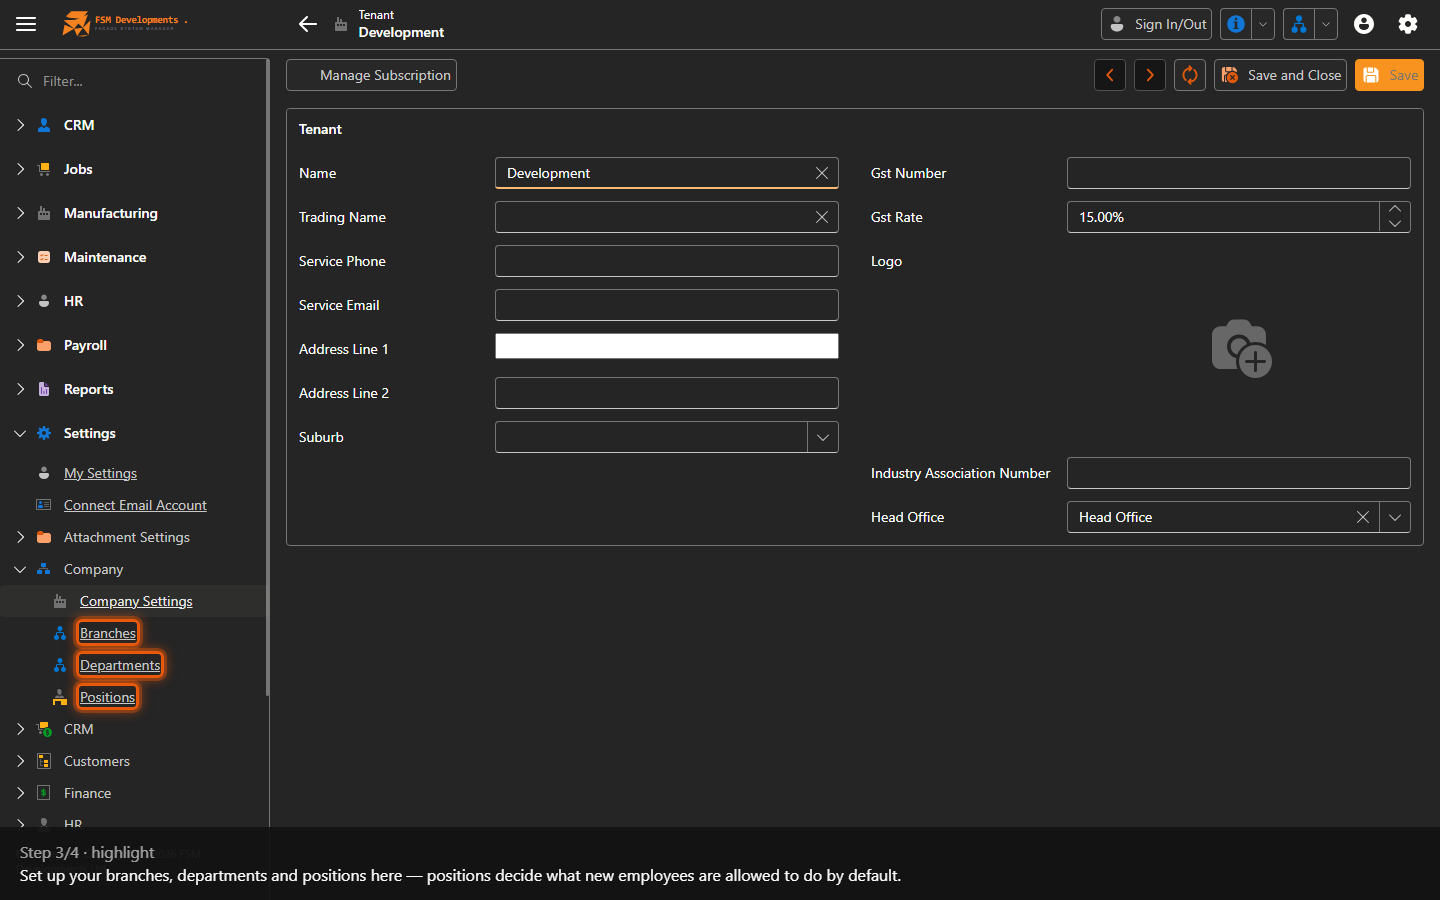
Task: Open the Head Office dropdown arrow
Action: pyautogui.click(x=1395, y=517)
